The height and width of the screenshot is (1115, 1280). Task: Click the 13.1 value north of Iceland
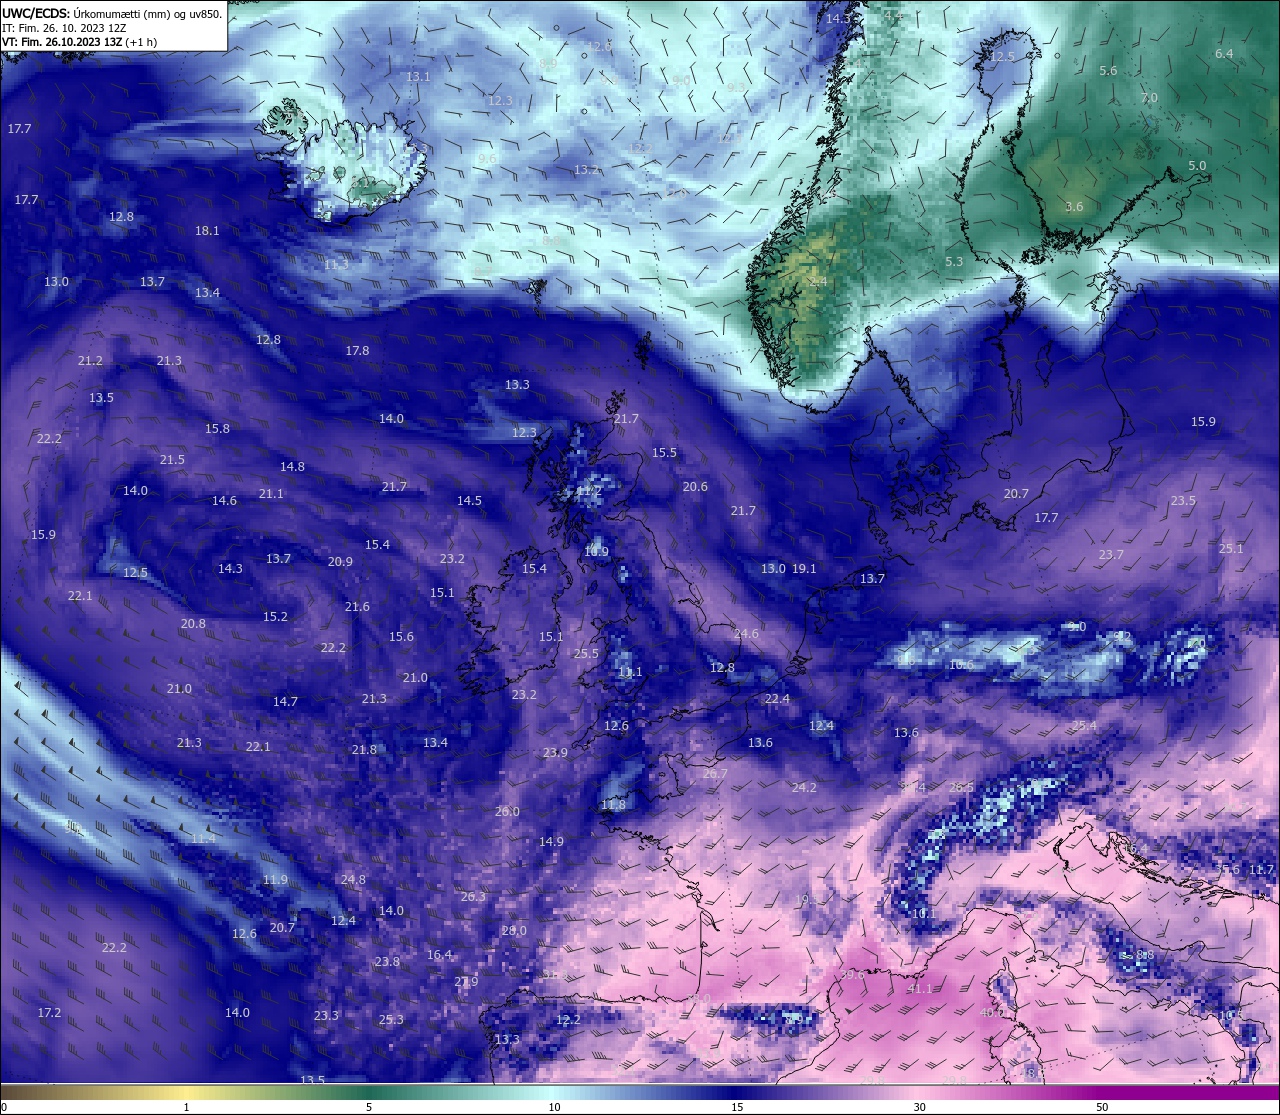(x=418, y=77)
